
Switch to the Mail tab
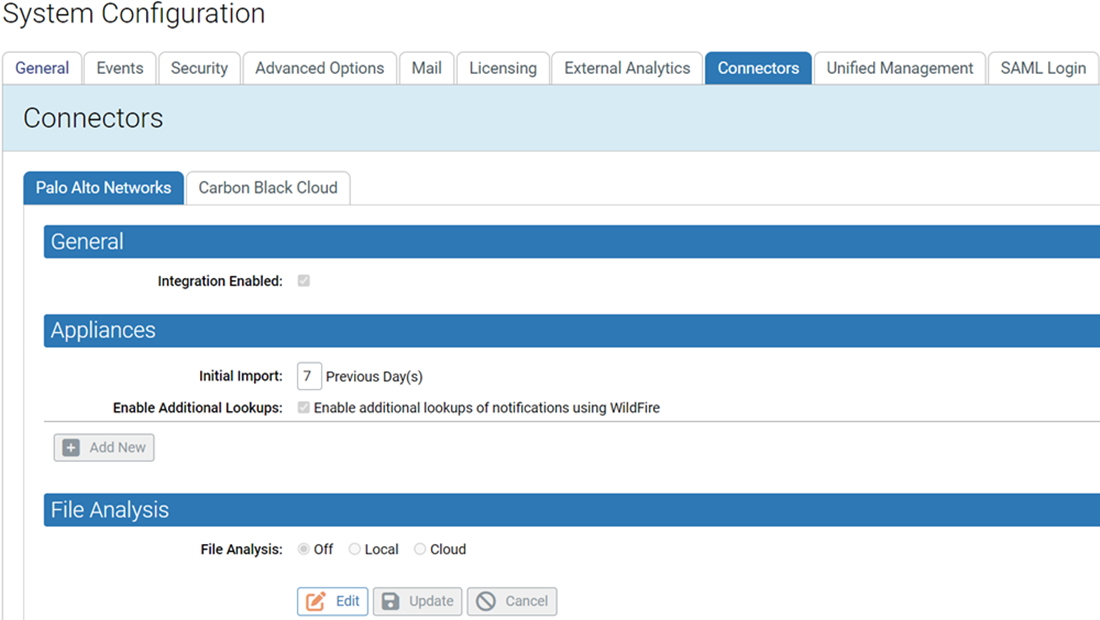point(427,68)
